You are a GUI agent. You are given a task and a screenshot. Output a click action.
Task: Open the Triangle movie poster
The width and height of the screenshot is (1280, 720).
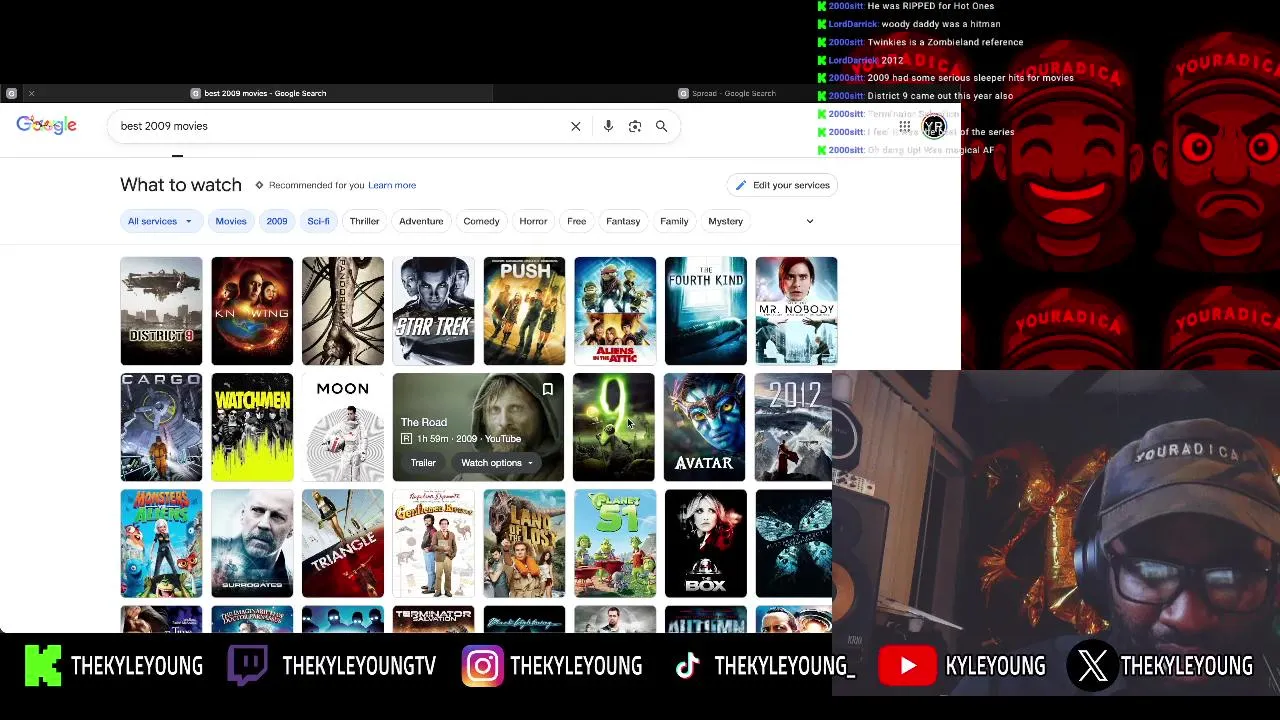point(343,543)
